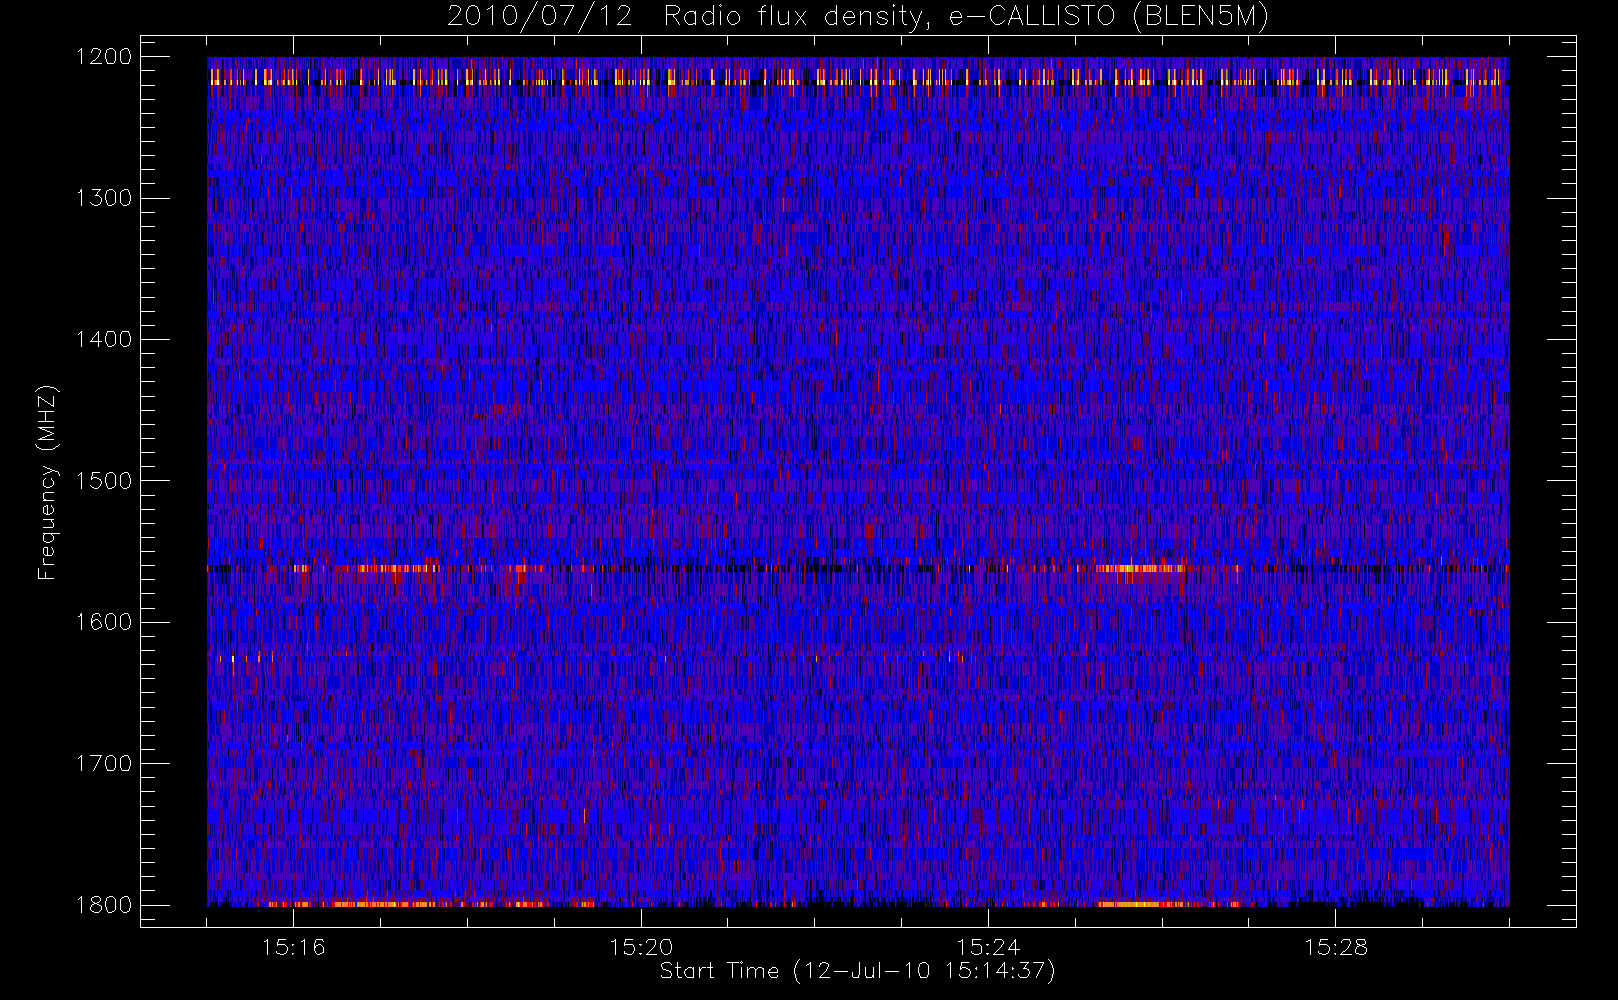Select the 1500 frequency tick label
The height and width of the screenshot is (1000, 1618).
104,480
